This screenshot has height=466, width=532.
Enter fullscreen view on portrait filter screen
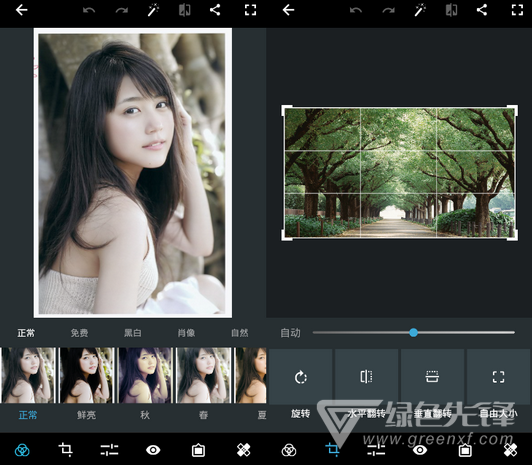[250, 10]
